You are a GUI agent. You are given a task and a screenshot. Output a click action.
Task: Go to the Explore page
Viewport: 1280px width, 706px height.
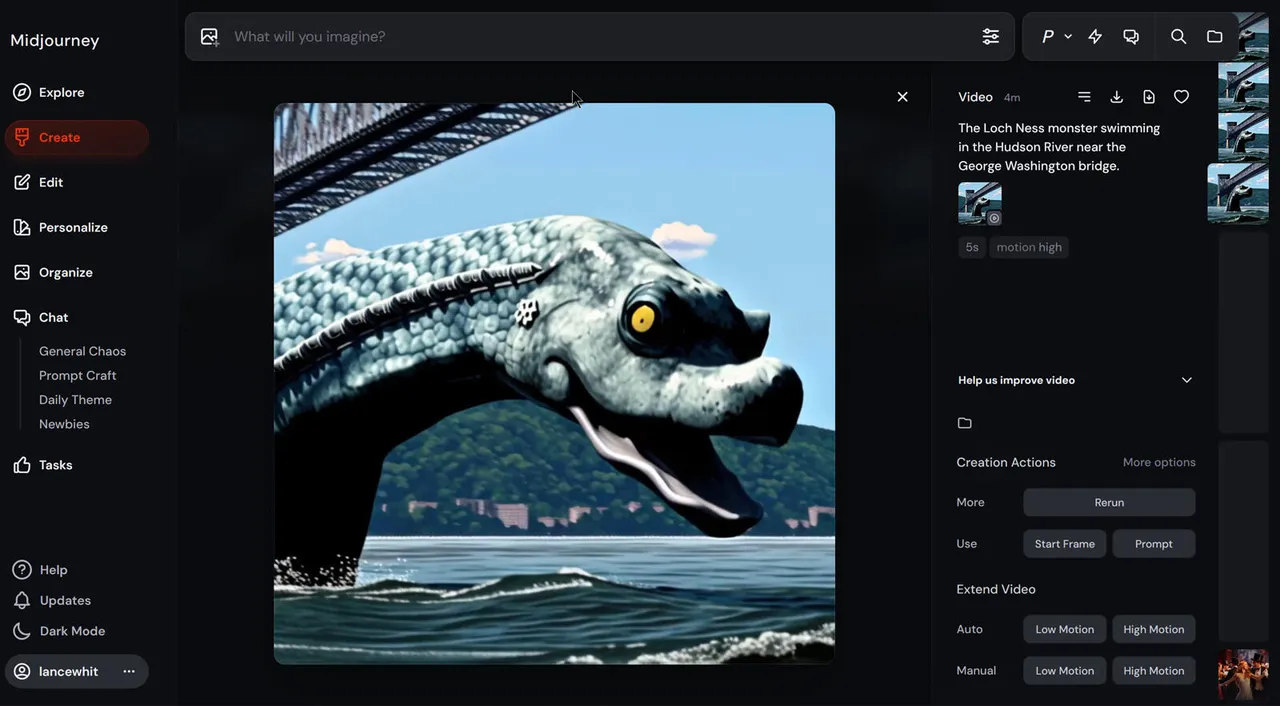pos(61,92)
